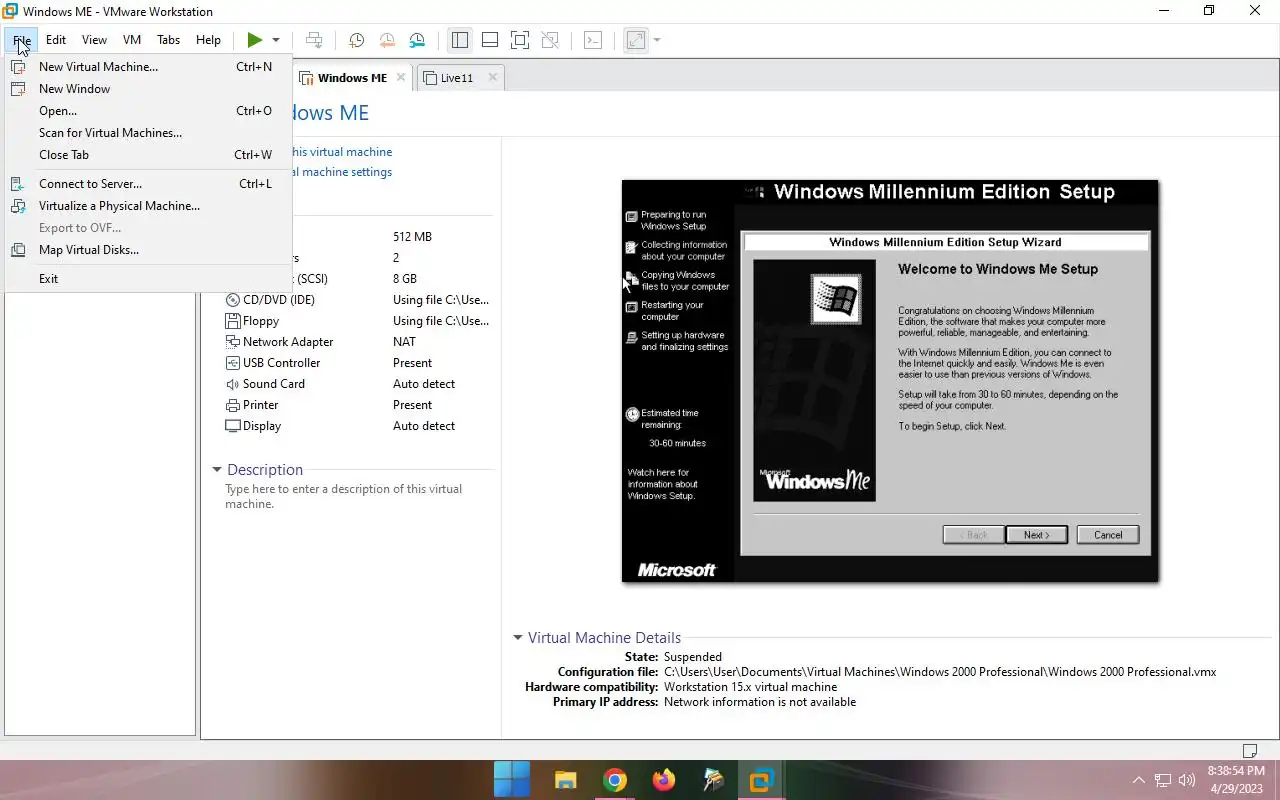The image size is (1280, 800).
Task: Select Close Tab menu entry
Action: pos(148,155)
